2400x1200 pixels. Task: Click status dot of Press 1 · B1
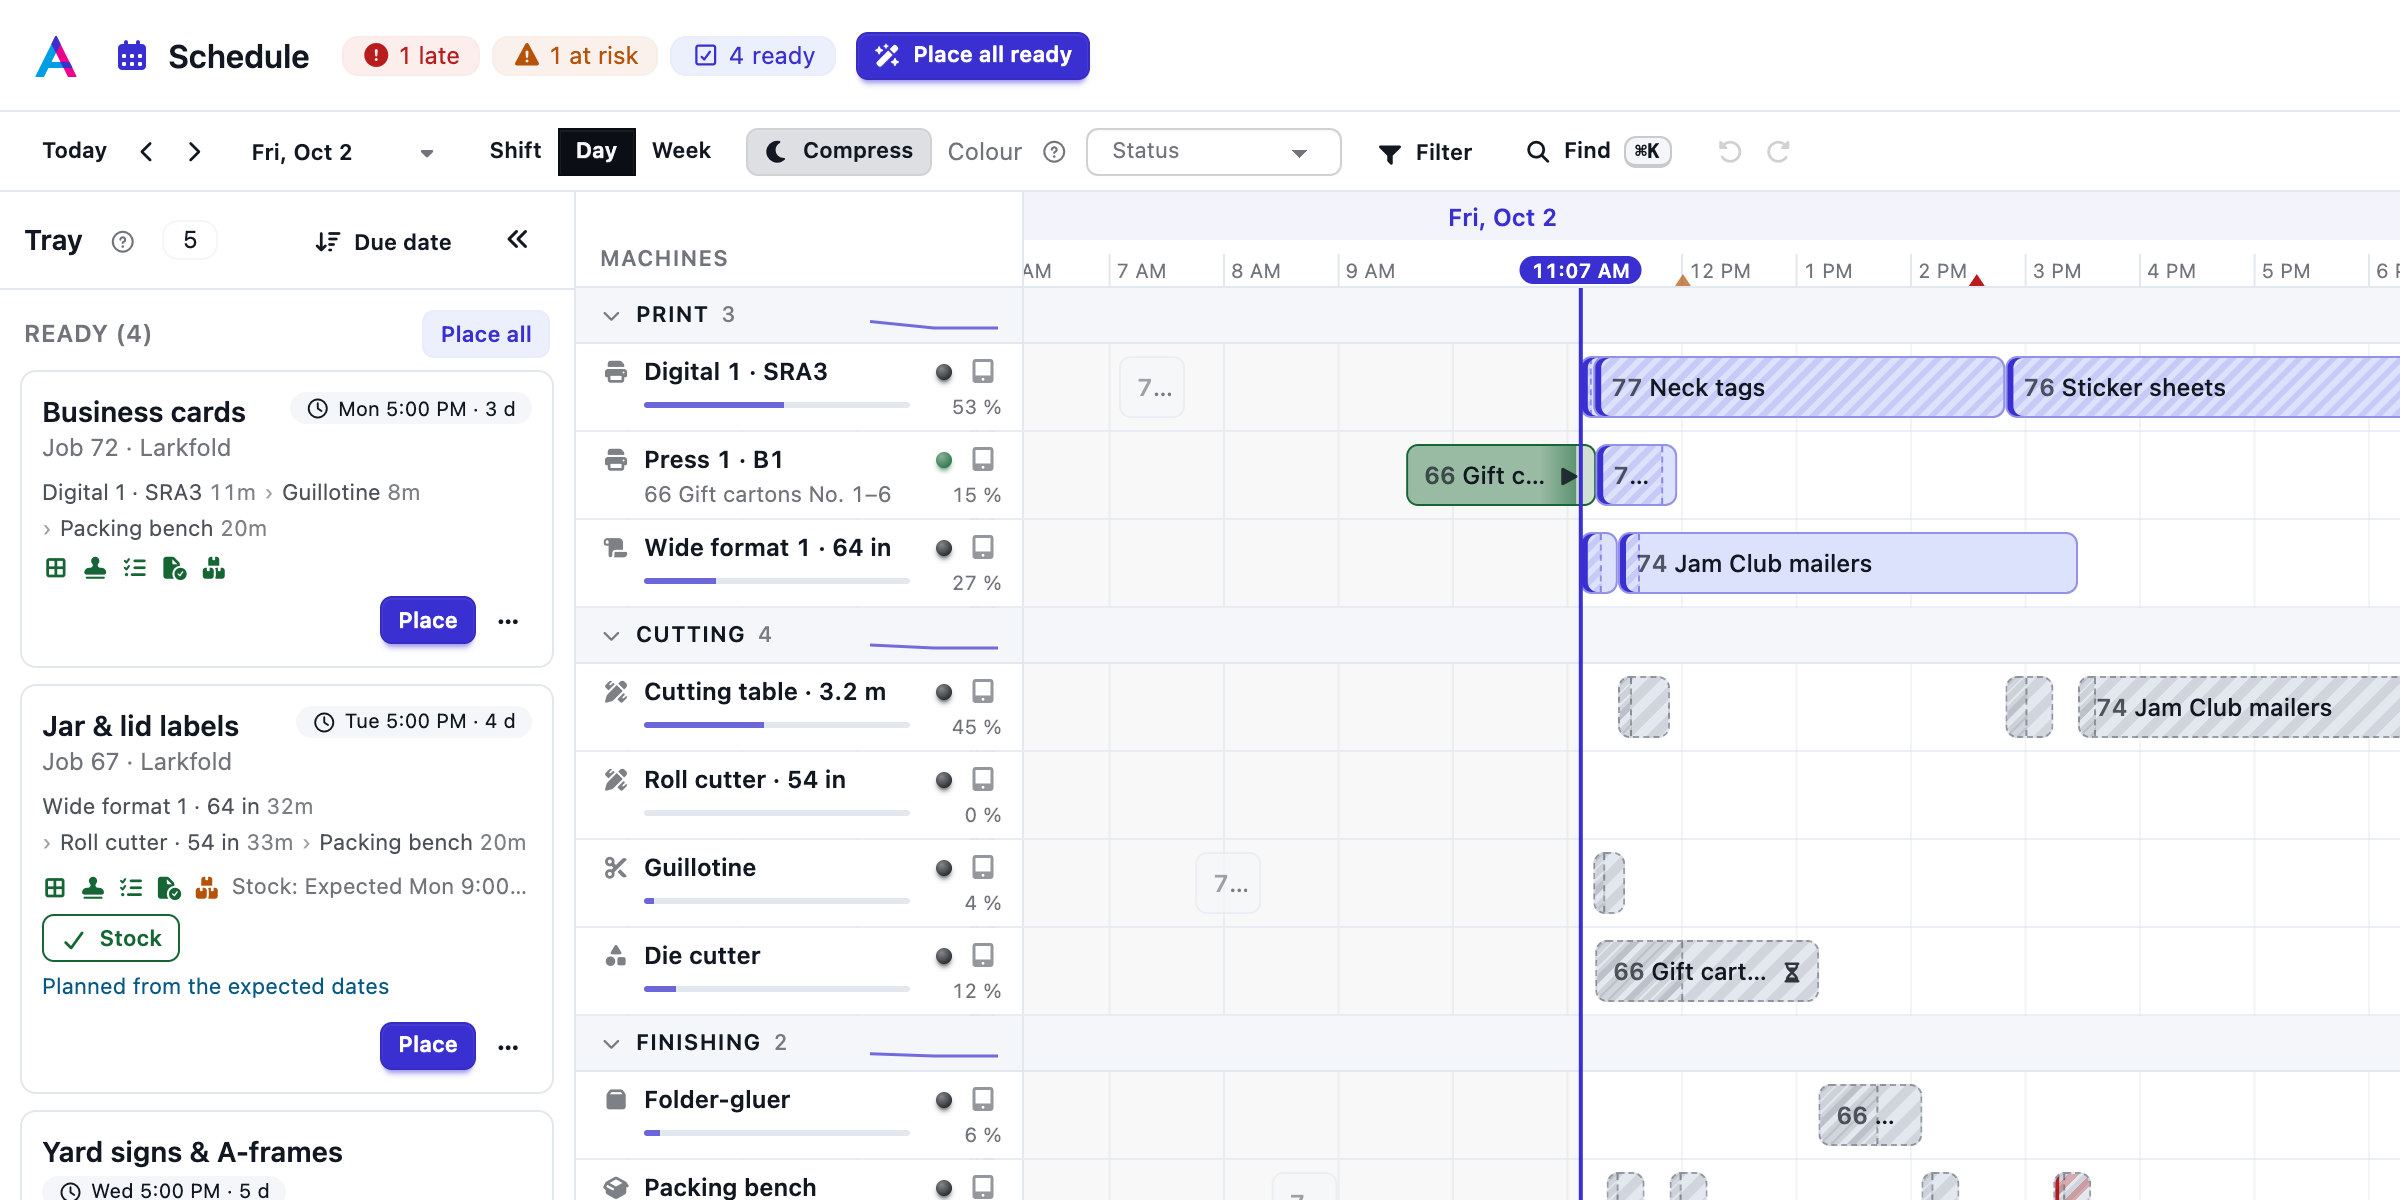click(944, 461)
